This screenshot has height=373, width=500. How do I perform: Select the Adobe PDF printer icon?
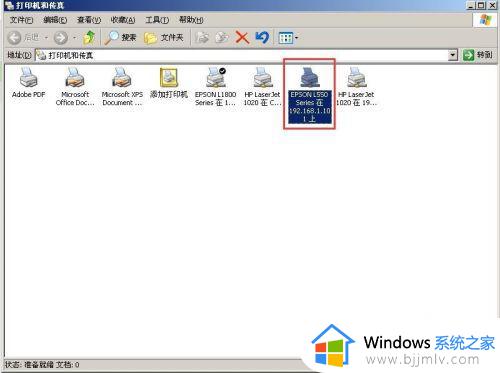coord(28,82)
